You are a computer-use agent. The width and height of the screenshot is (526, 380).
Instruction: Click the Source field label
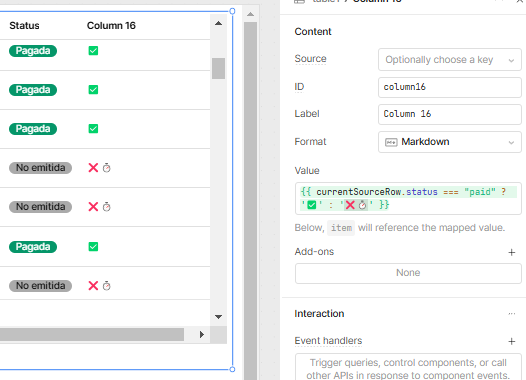coord(310,59)
